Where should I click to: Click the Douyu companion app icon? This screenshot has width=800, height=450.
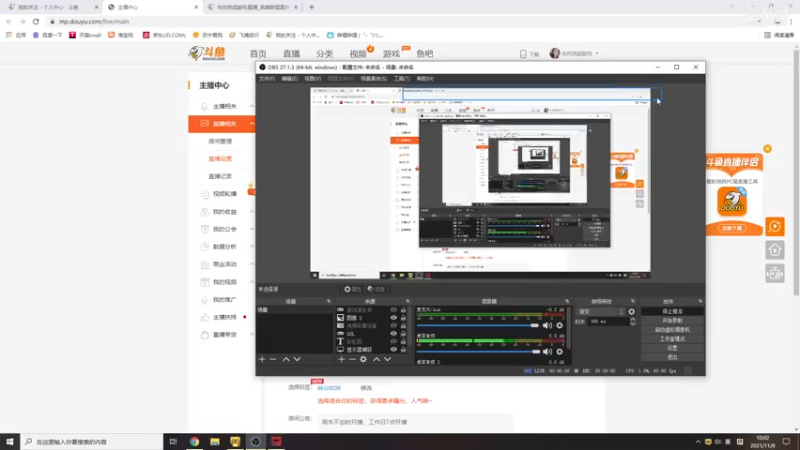pos(732,202)
